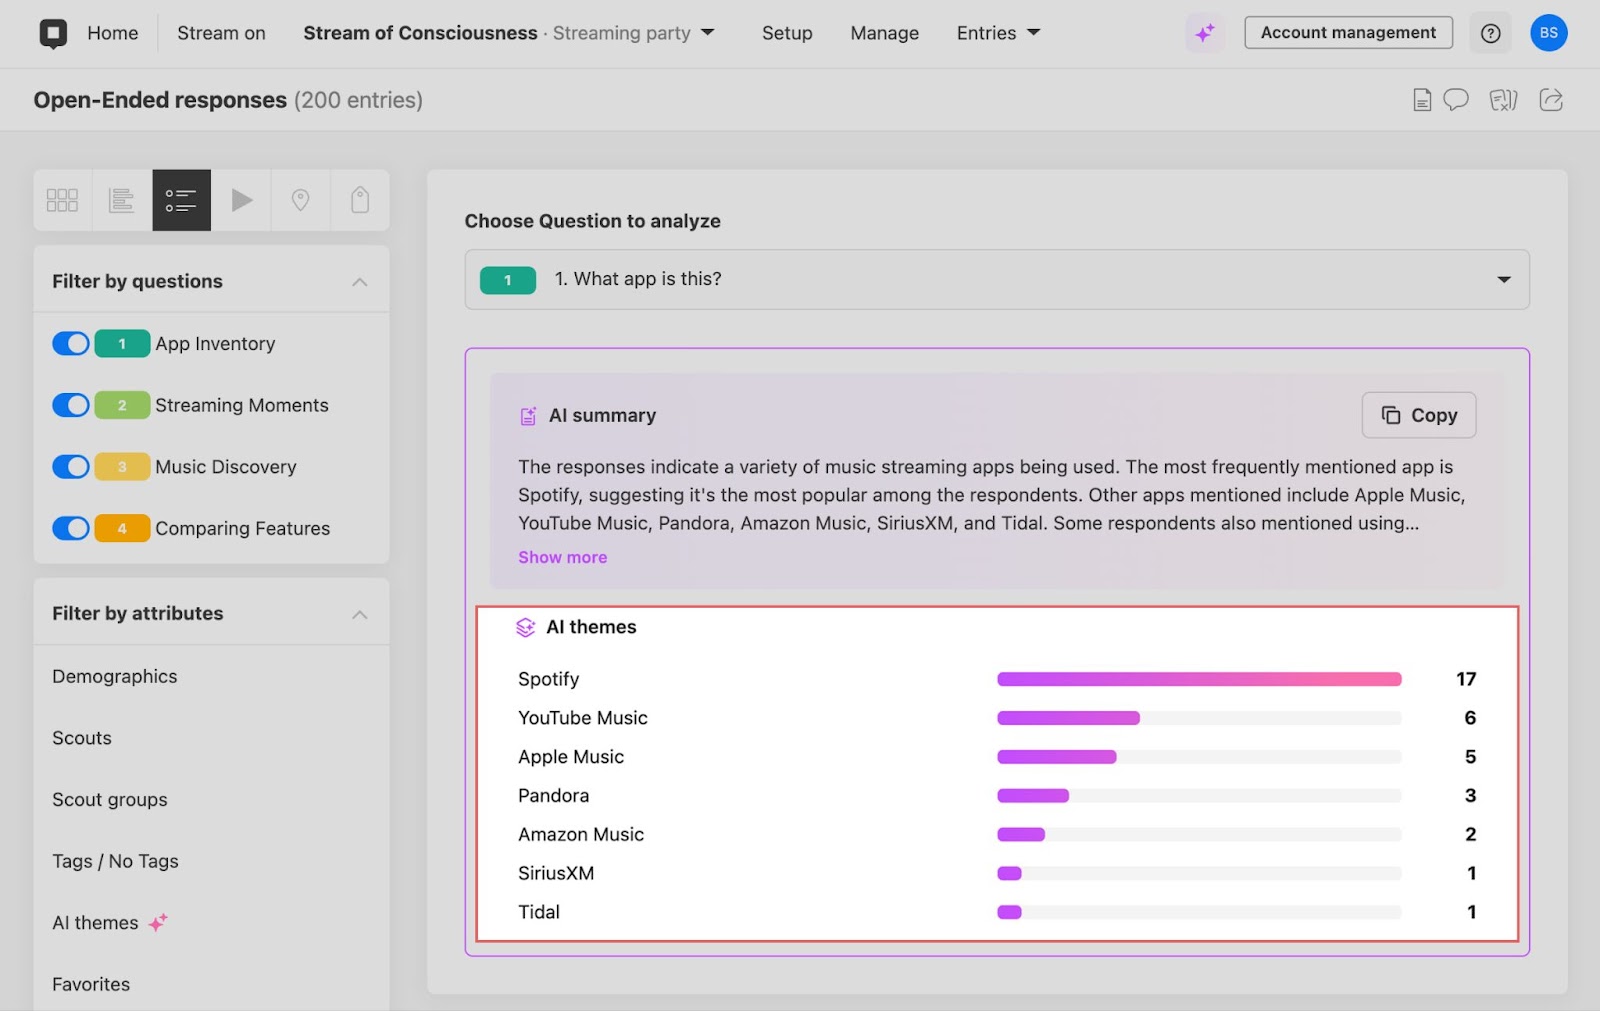Switch to the grid view layout
Viewport: 1600px width, 1011px height.
[x=62, y=199]
